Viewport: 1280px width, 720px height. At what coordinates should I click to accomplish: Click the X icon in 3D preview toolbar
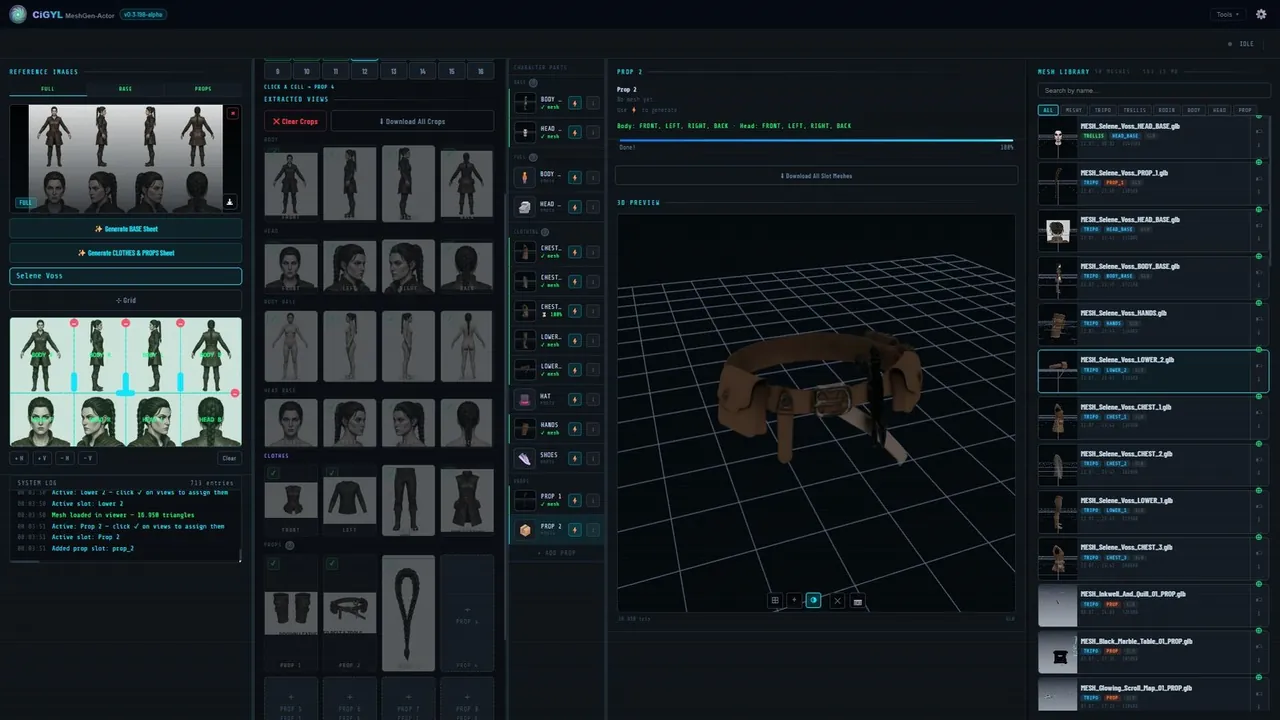tap(838, 600)
